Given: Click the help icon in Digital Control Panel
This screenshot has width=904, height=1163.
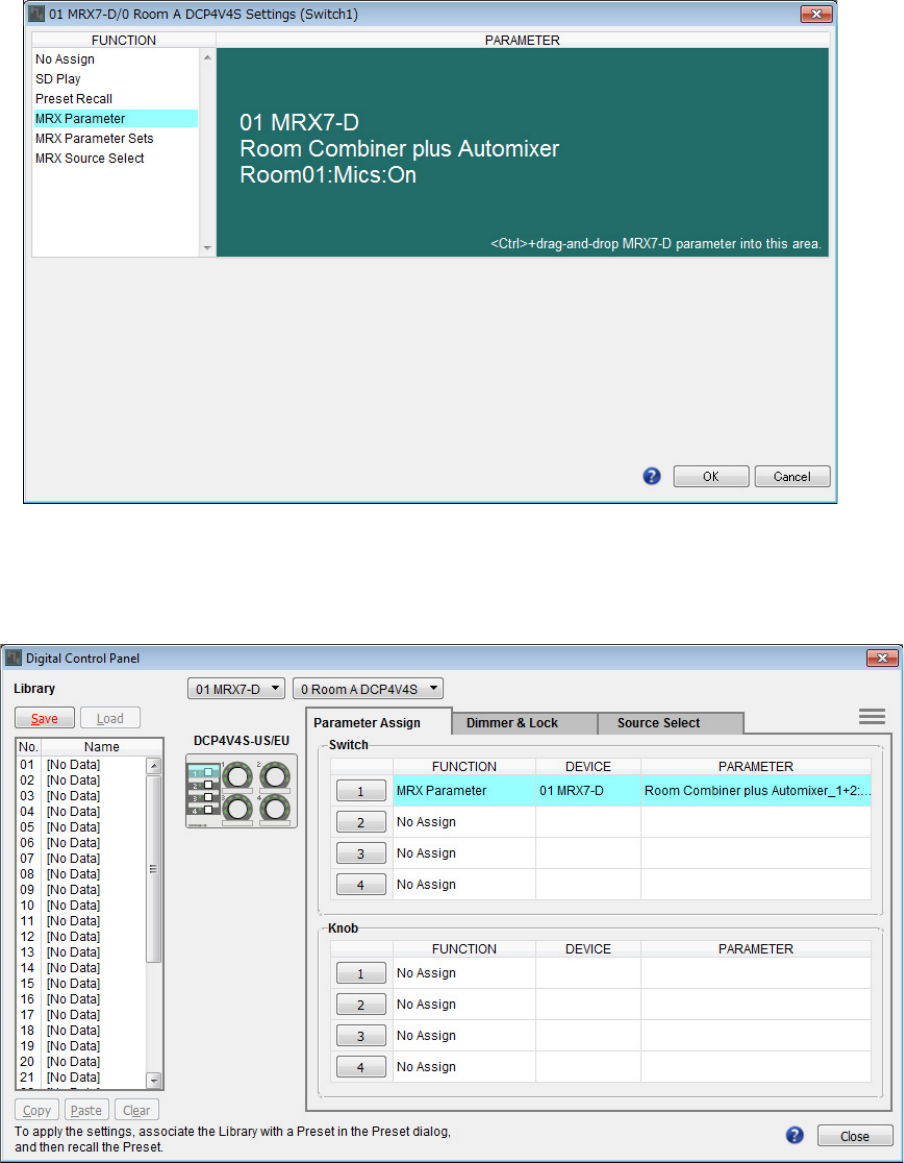Looking at the screenshot, I should tap(794, 1135).
